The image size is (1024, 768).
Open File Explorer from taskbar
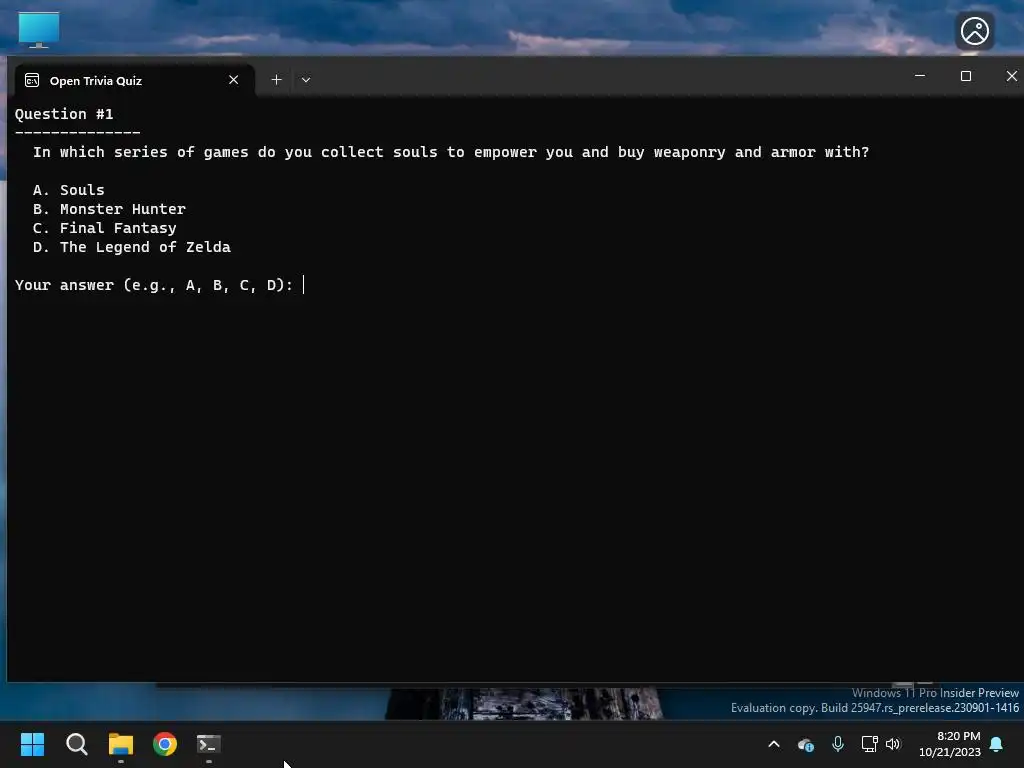click(121, 744)
